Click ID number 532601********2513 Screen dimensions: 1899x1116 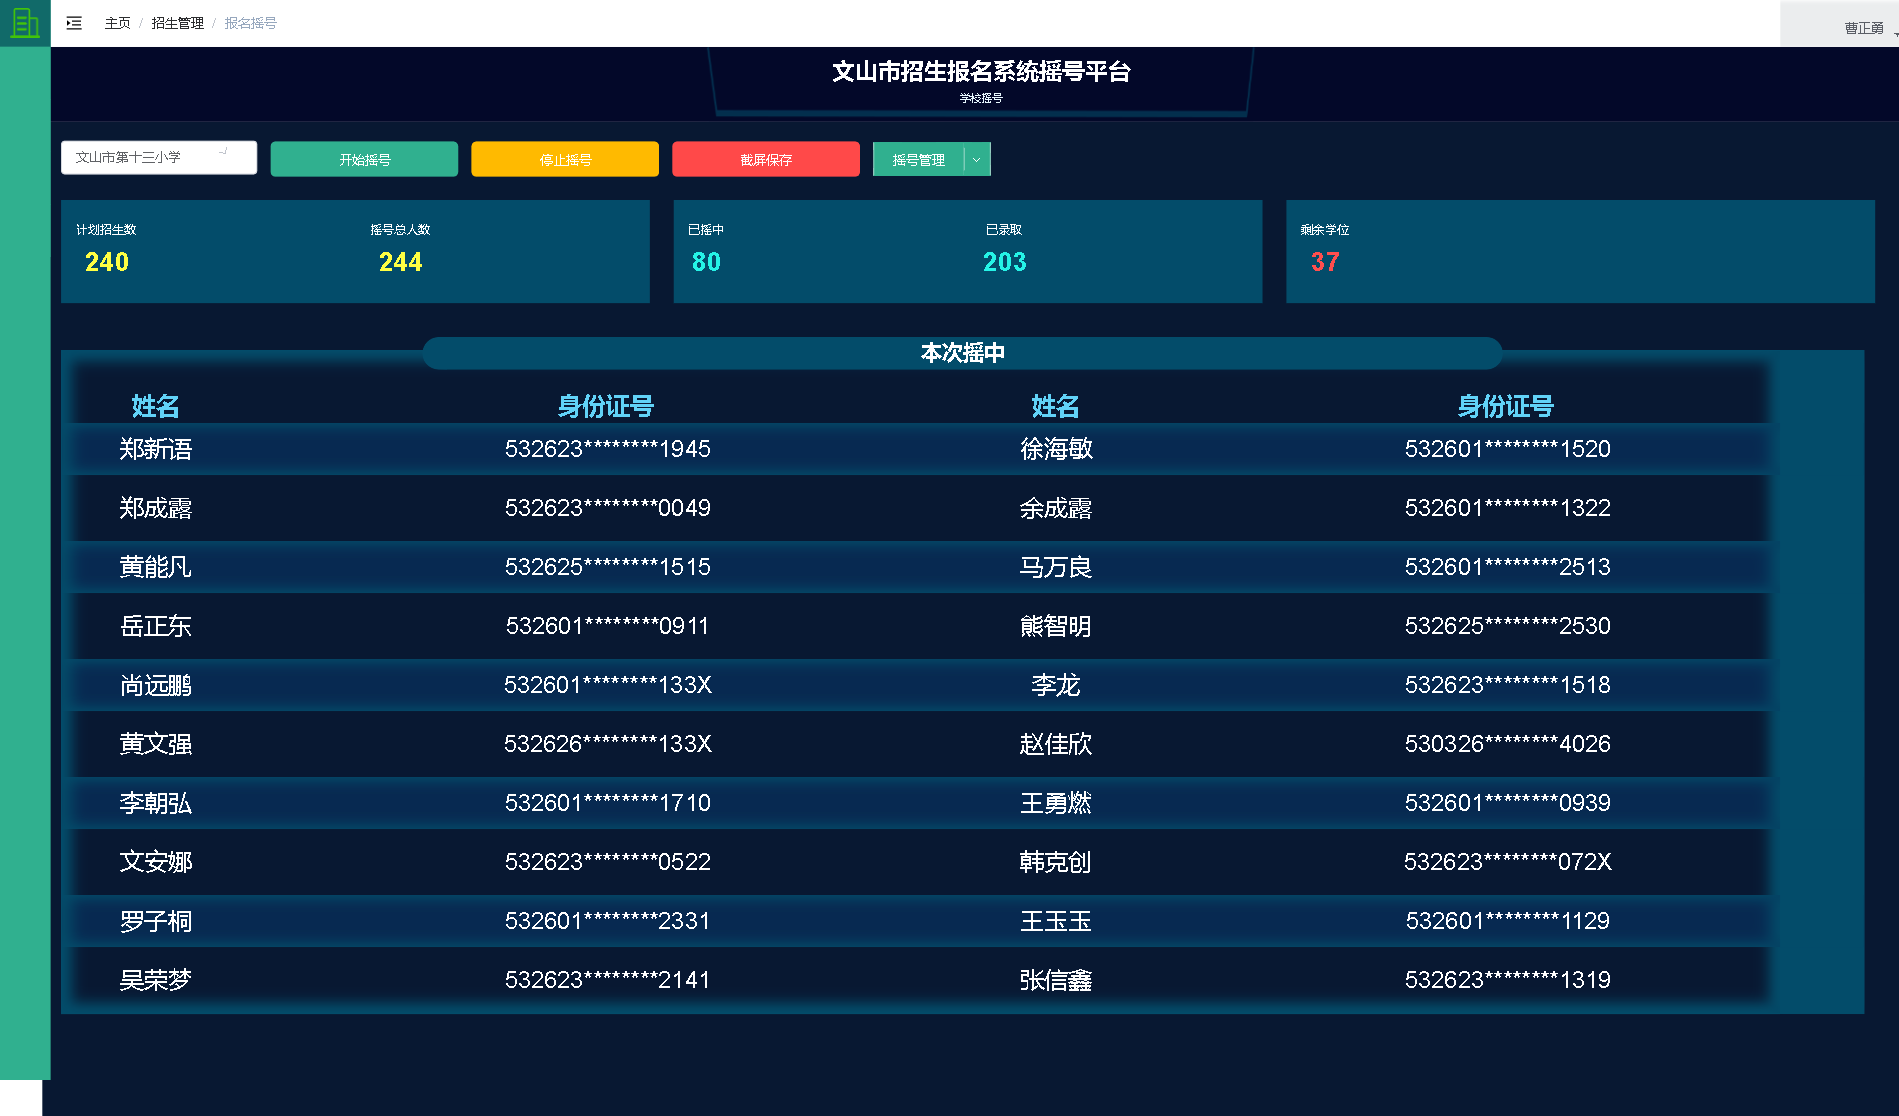(x=1507, y=567)
